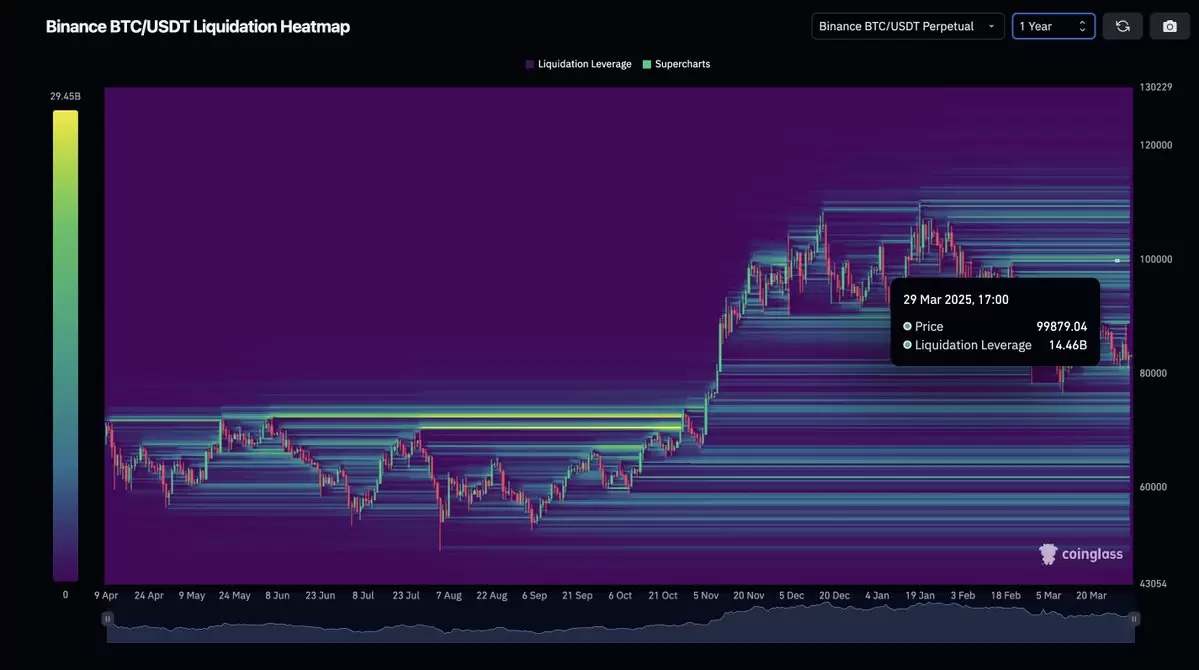This screenshot has height=670, width=1199.
Task: Click the refresh chart icon
Action: (x=1122, y=26)
